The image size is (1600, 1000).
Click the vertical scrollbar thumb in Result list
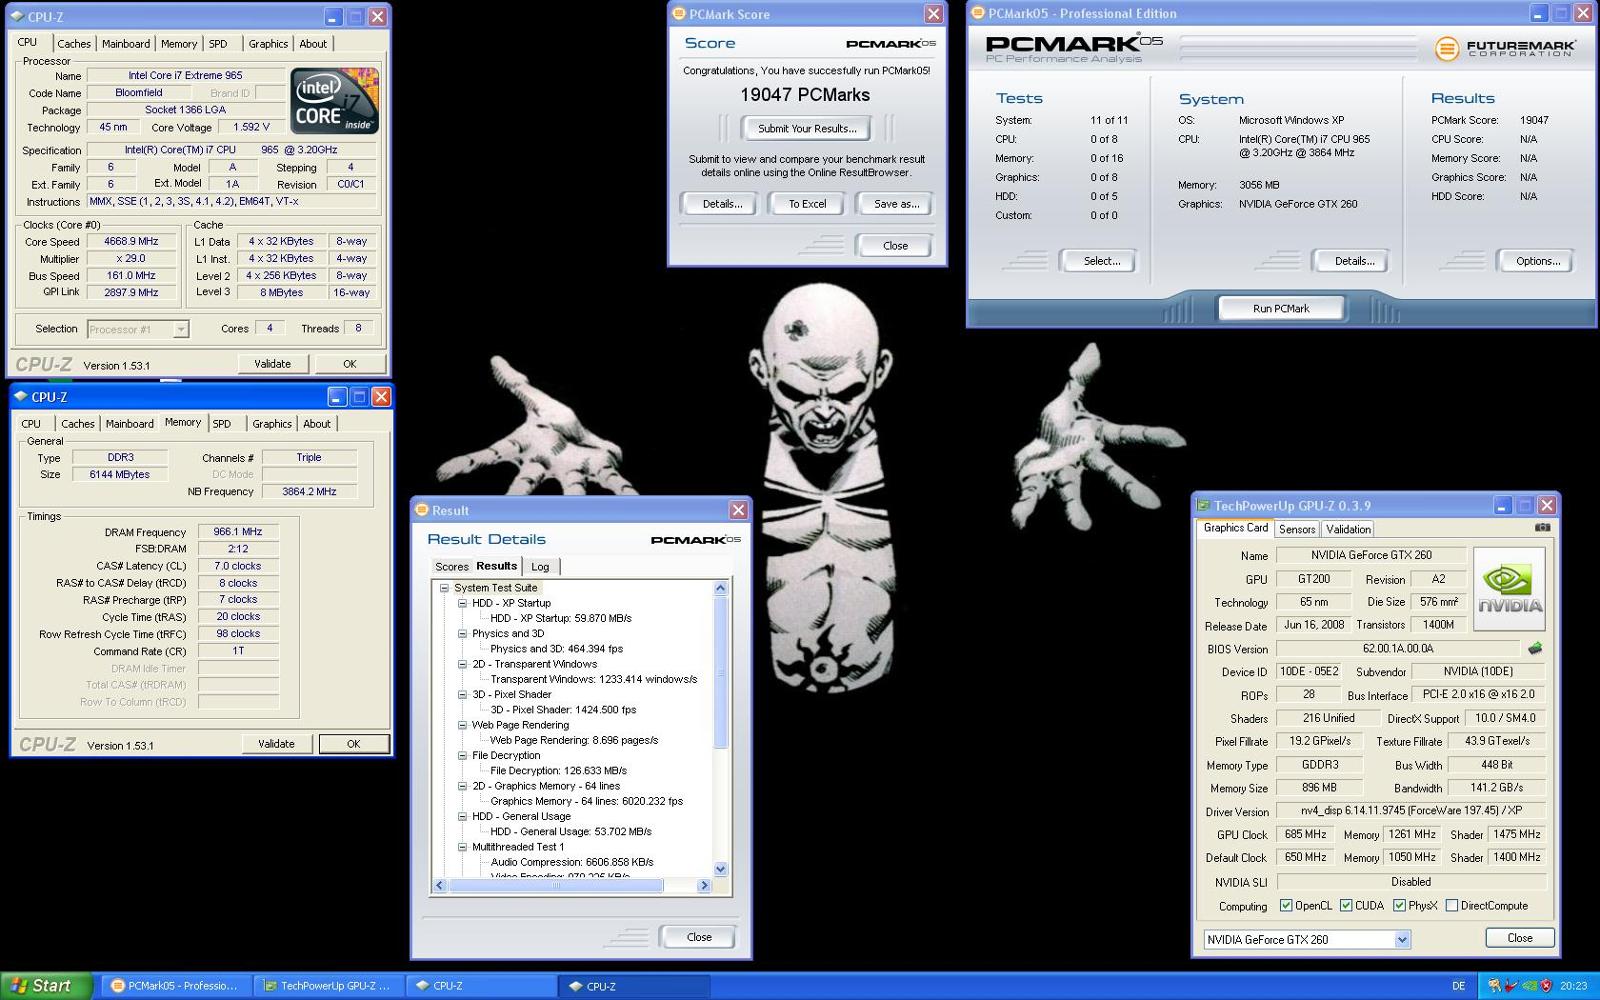(720, 671)
